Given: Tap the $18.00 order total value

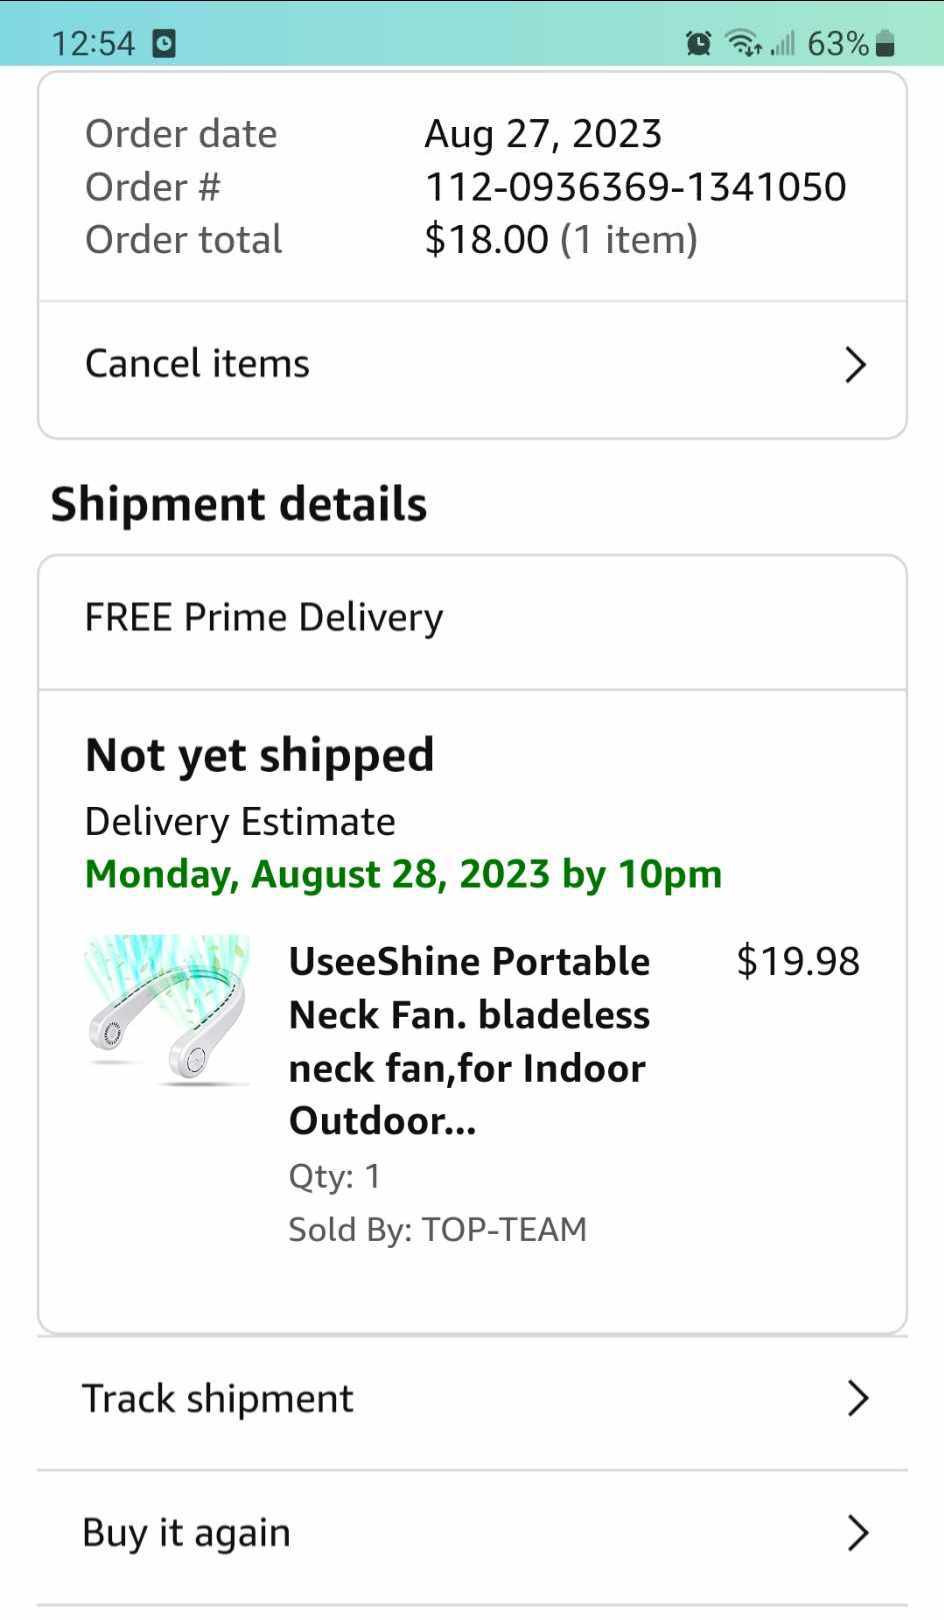Looking at the screenshot, I should pyautogui.click(x=486, y=240).
